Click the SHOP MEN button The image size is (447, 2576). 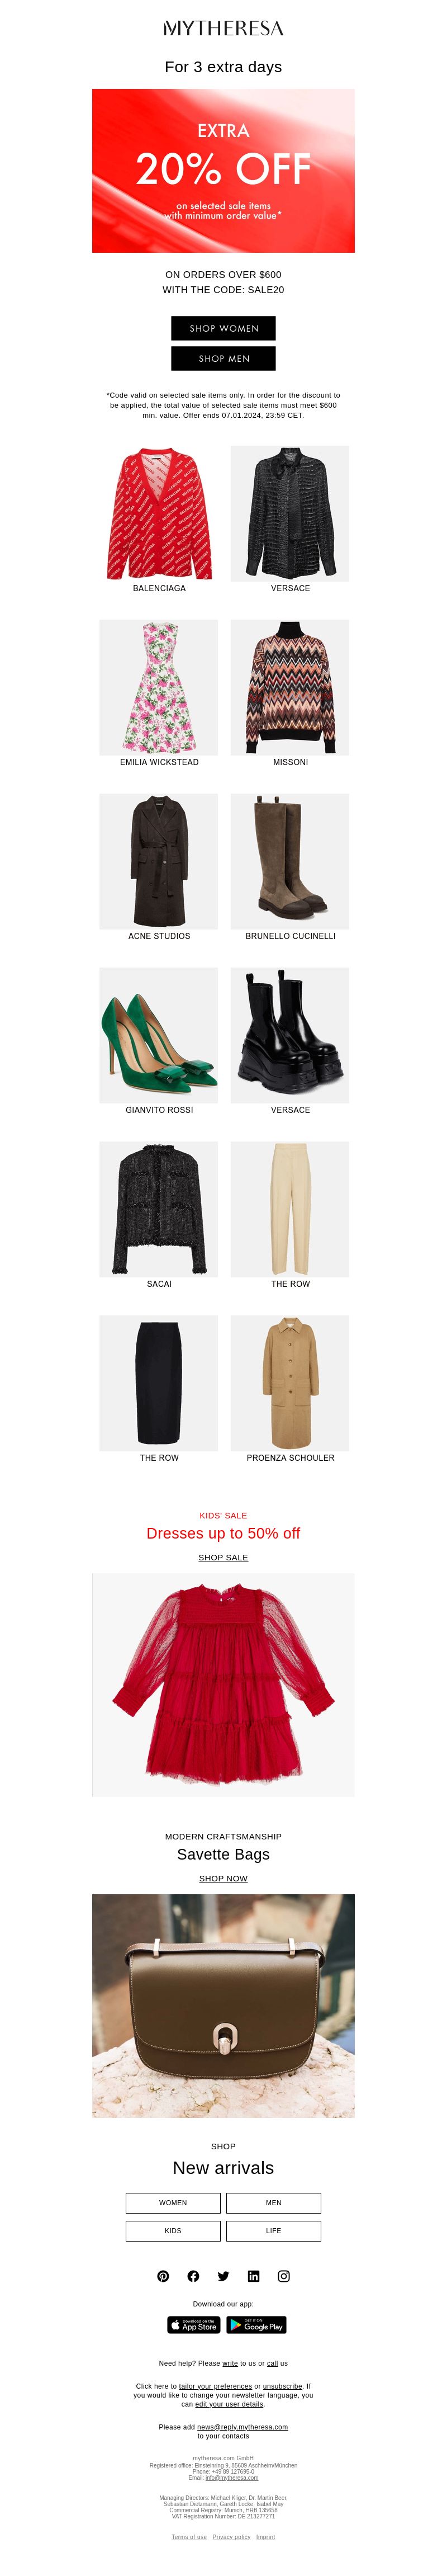pos(223,358)
